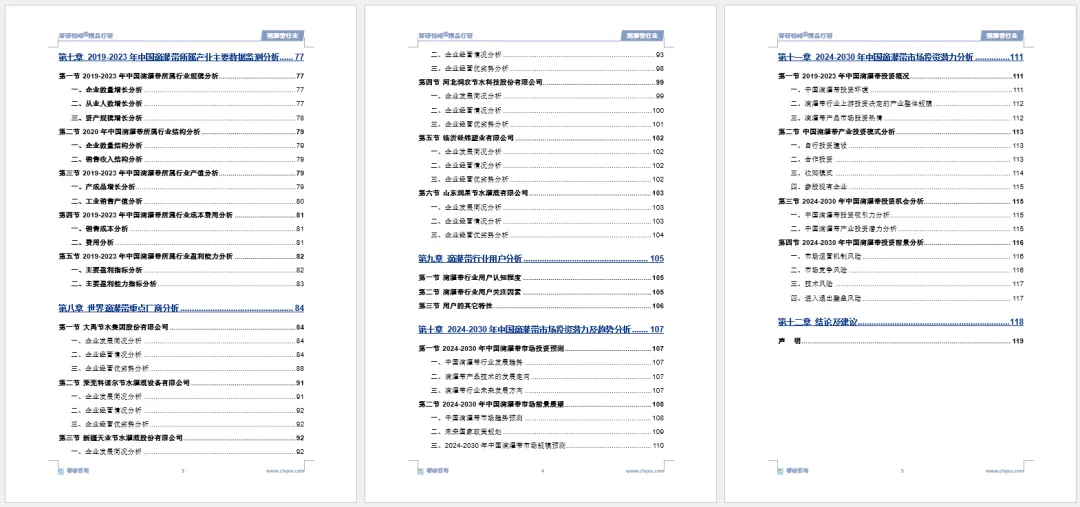Select 二、合作投资 entry

click(907, 159)
